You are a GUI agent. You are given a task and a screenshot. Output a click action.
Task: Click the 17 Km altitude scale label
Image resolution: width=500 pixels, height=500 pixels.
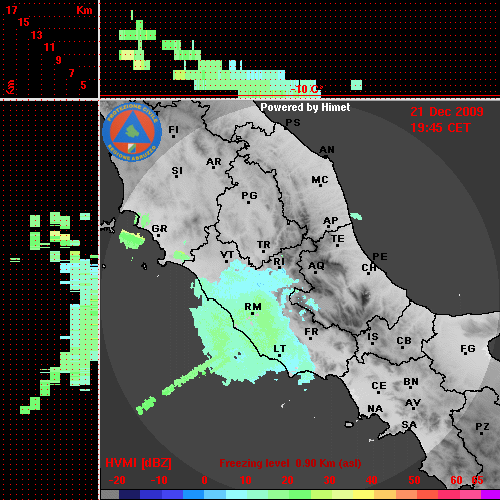tap(12, 10)
